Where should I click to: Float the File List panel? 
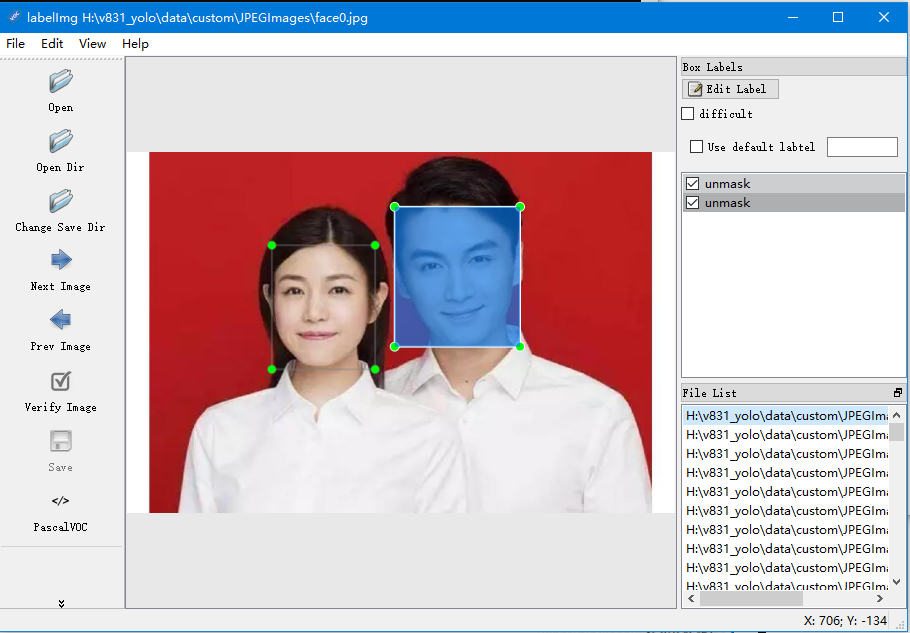tap(897, 393)
